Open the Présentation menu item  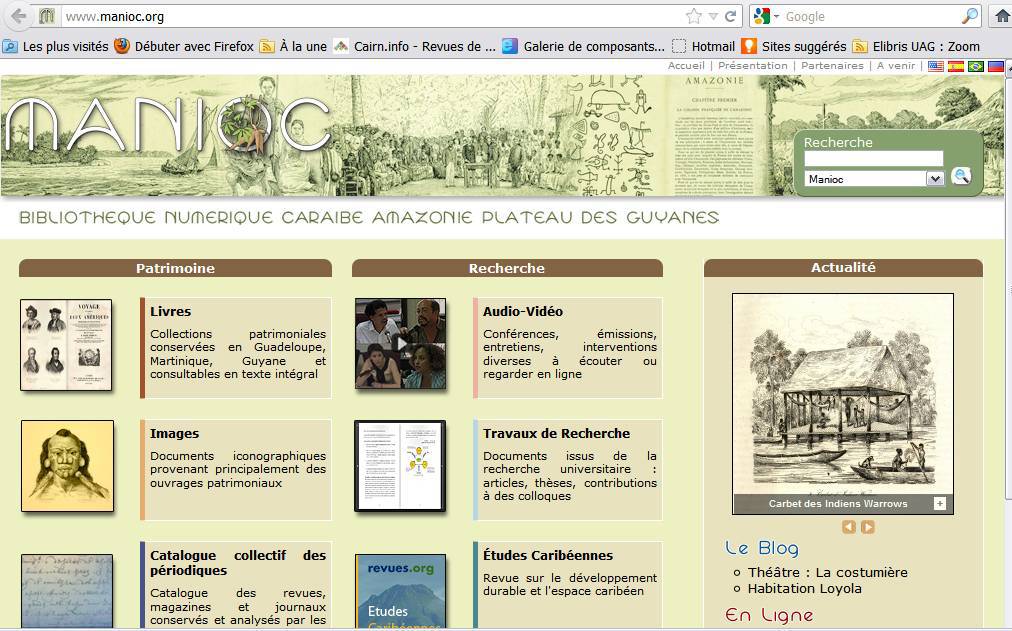pyautogui.click(x=752, y=66)
